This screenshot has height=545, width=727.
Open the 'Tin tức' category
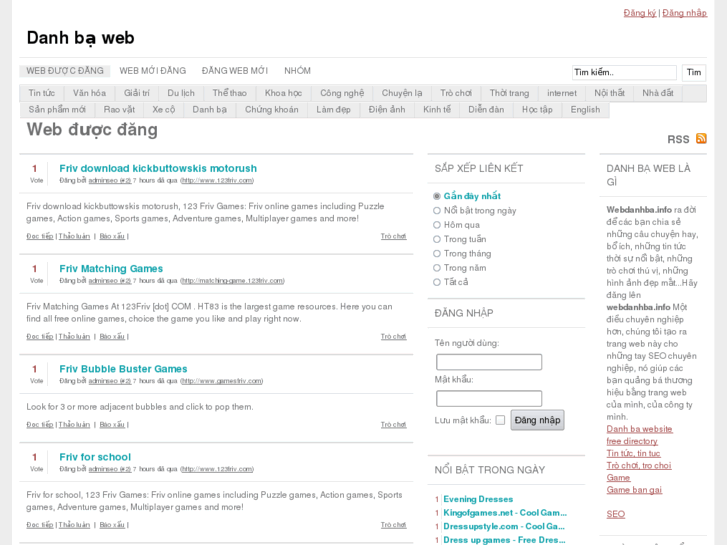tap(42, 93)
